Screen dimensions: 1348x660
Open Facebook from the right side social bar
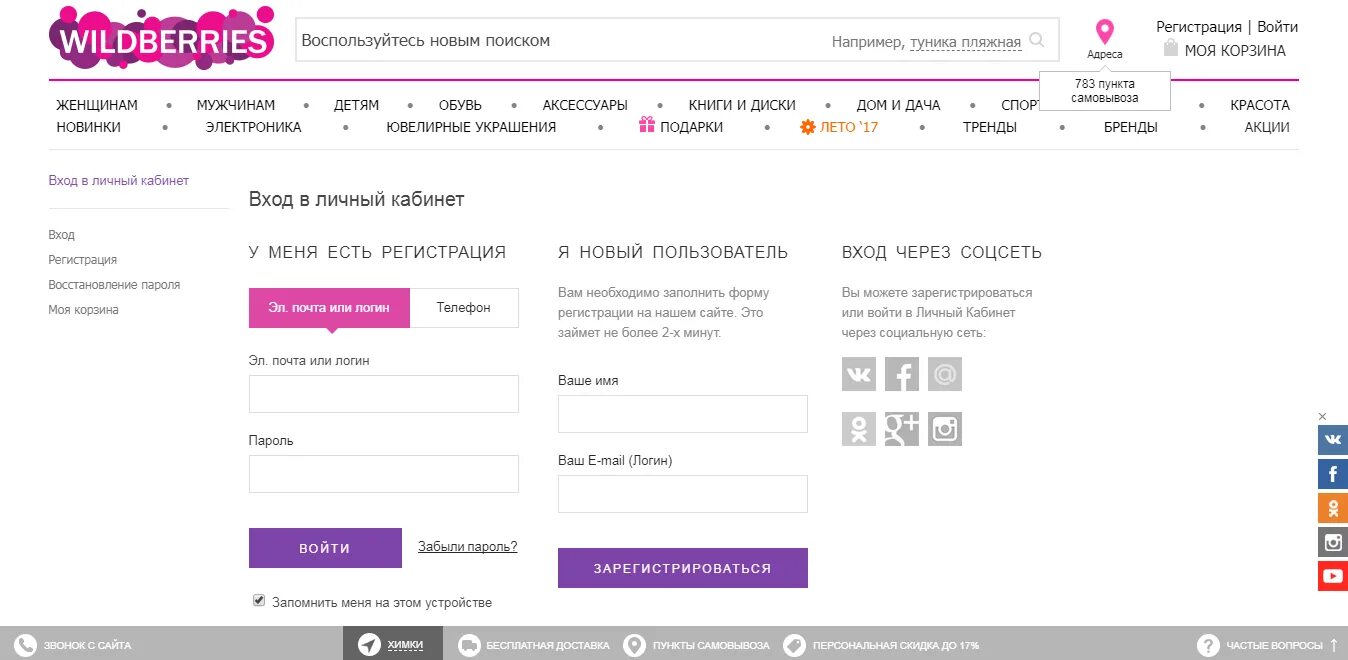pos(1333,474)
